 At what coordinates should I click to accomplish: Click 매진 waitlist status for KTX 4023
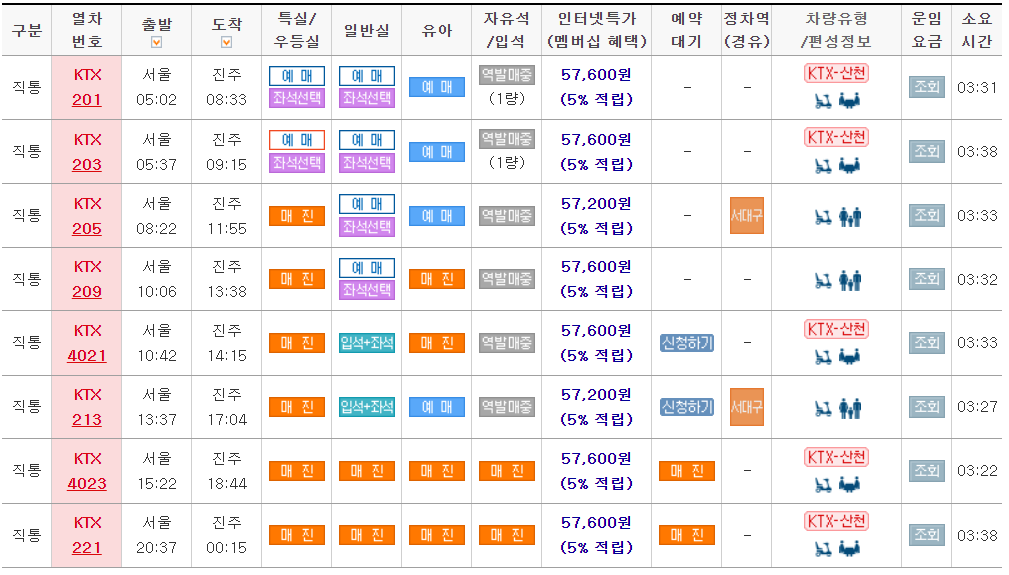pyautogui.click(x=687, y=471)
